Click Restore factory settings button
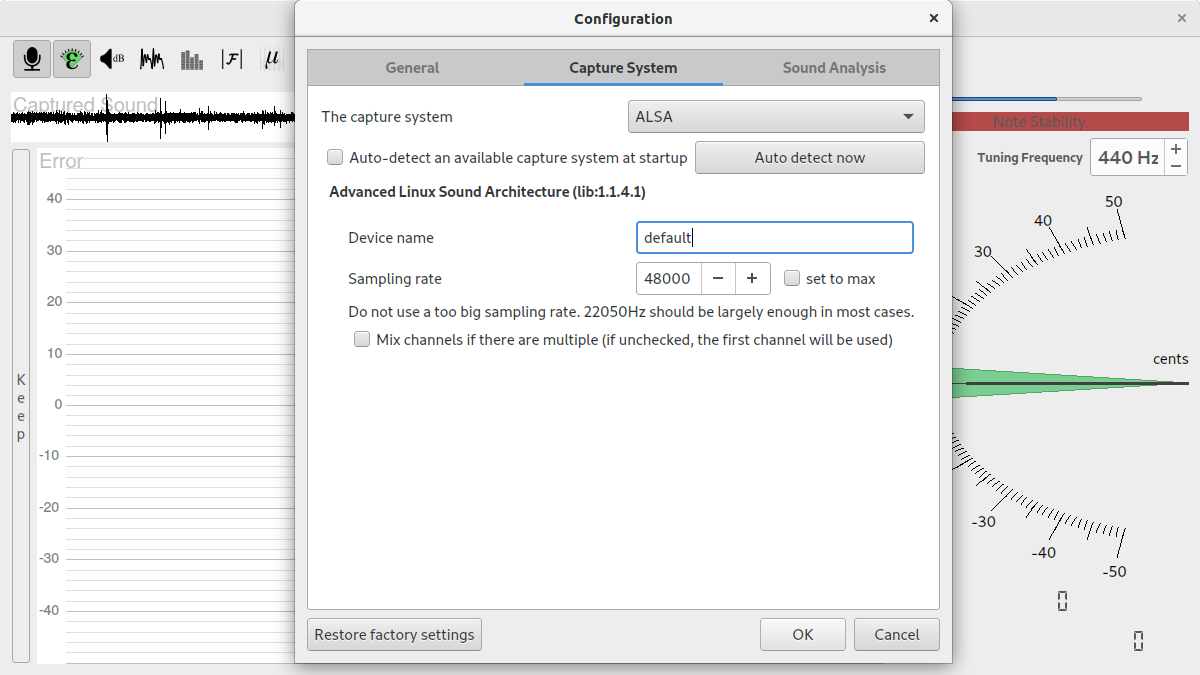The image size is (1200, 675). [x=394, y=634]
